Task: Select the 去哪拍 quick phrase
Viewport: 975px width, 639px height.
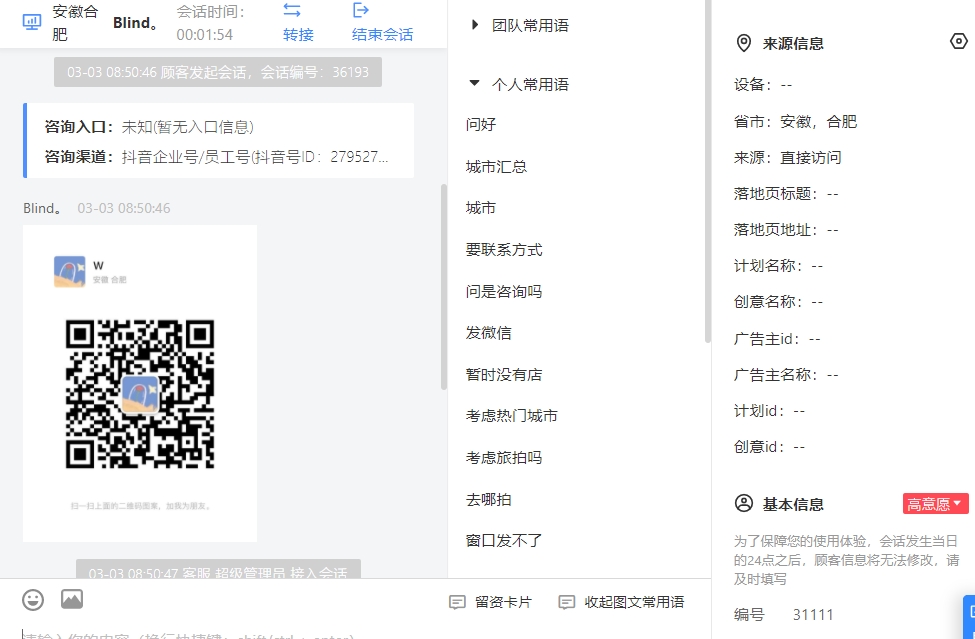Action: pyautogui.click(x=488, y=500)
